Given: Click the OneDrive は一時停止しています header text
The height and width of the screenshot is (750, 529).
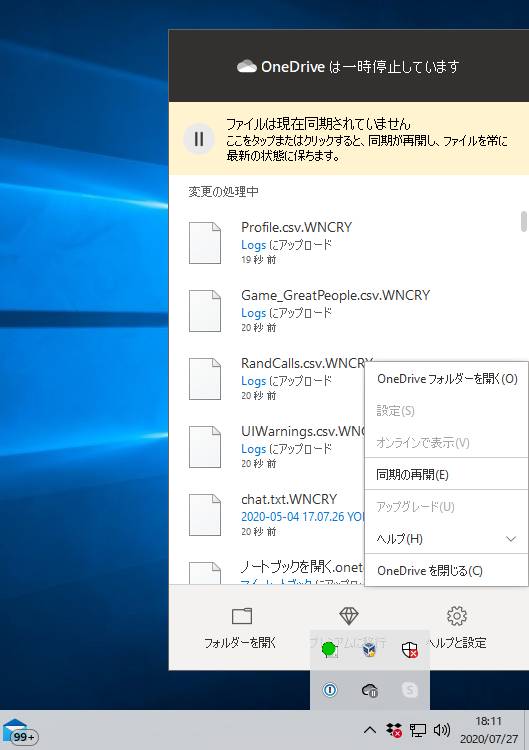Looking at the screenshot, I should pos(360,66).
